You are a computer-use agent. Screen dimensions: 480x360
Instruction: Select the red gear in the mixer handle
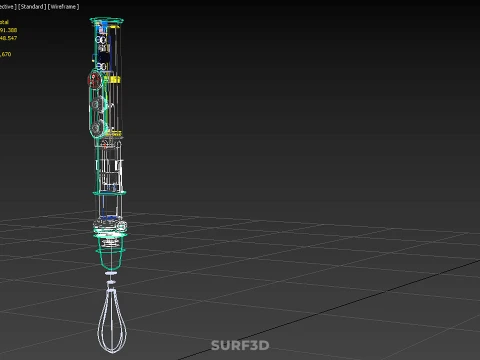coord(94,80)
